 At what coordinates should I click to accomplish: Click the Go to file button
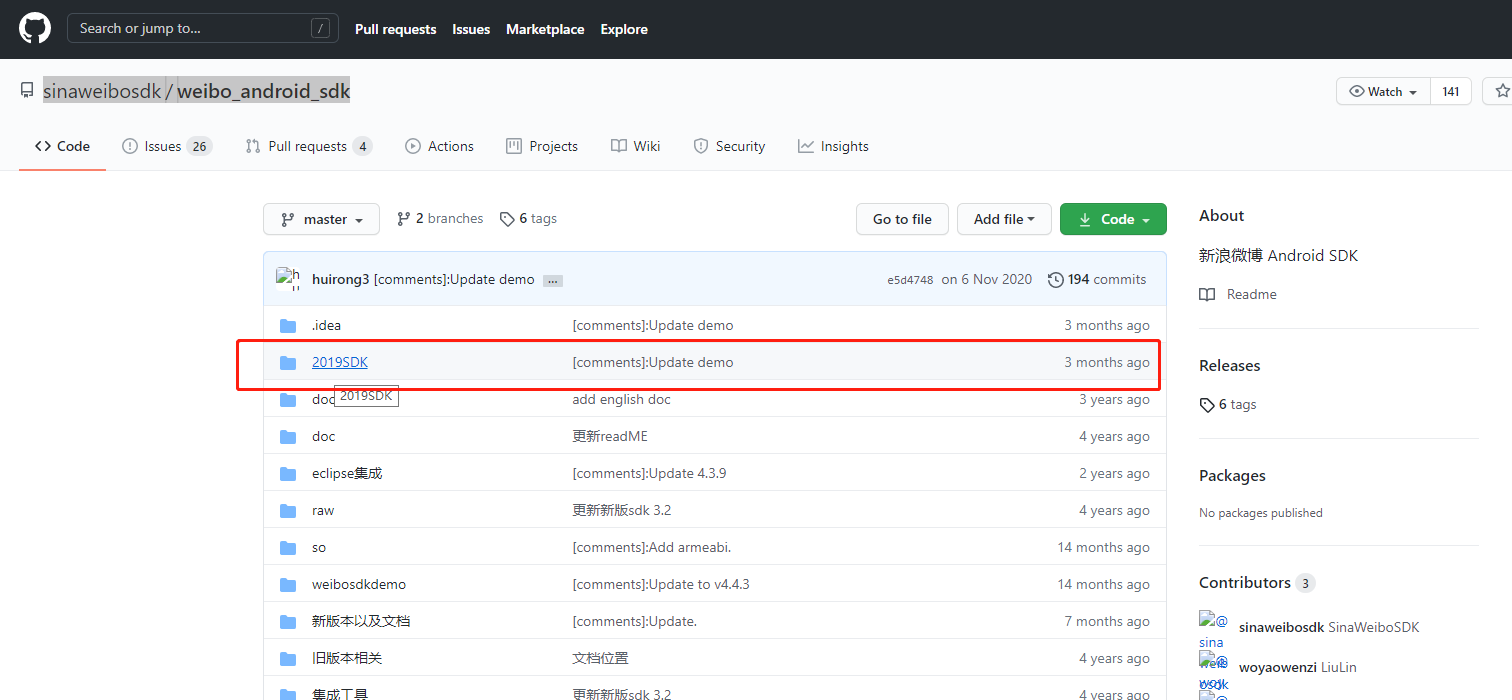[x=902, y=219]
